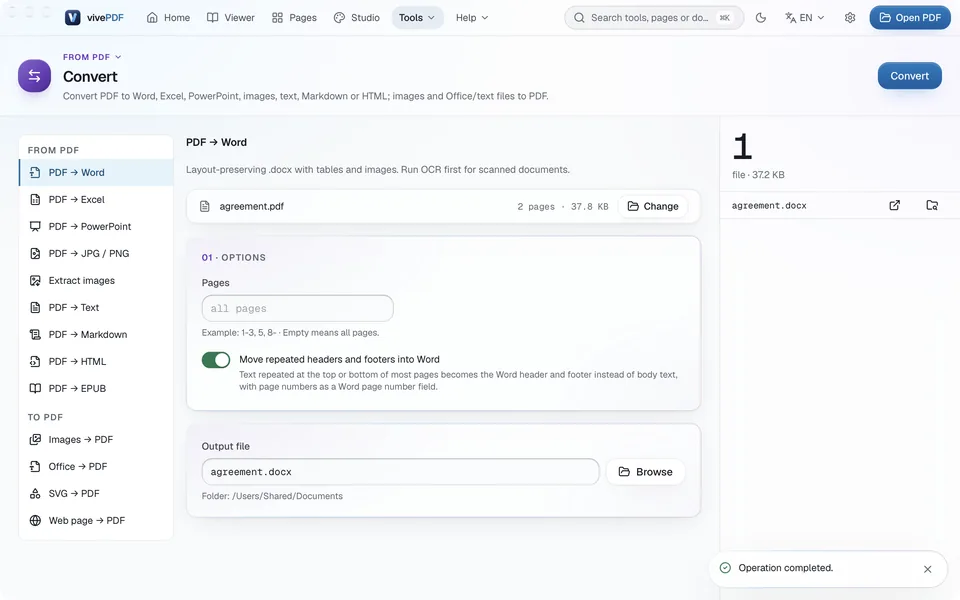Choose PDF → PowerPoint tool
Viewport: 960px width, 600px height.
[96, 227]
